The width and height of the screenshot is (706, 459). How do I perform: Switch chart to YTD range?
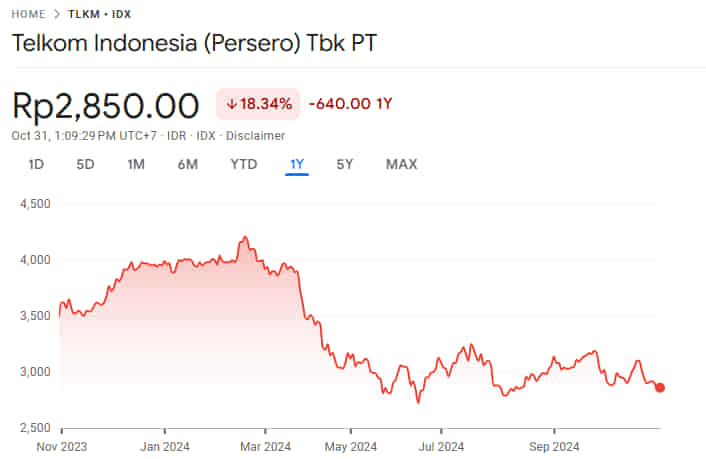[243, 164]
